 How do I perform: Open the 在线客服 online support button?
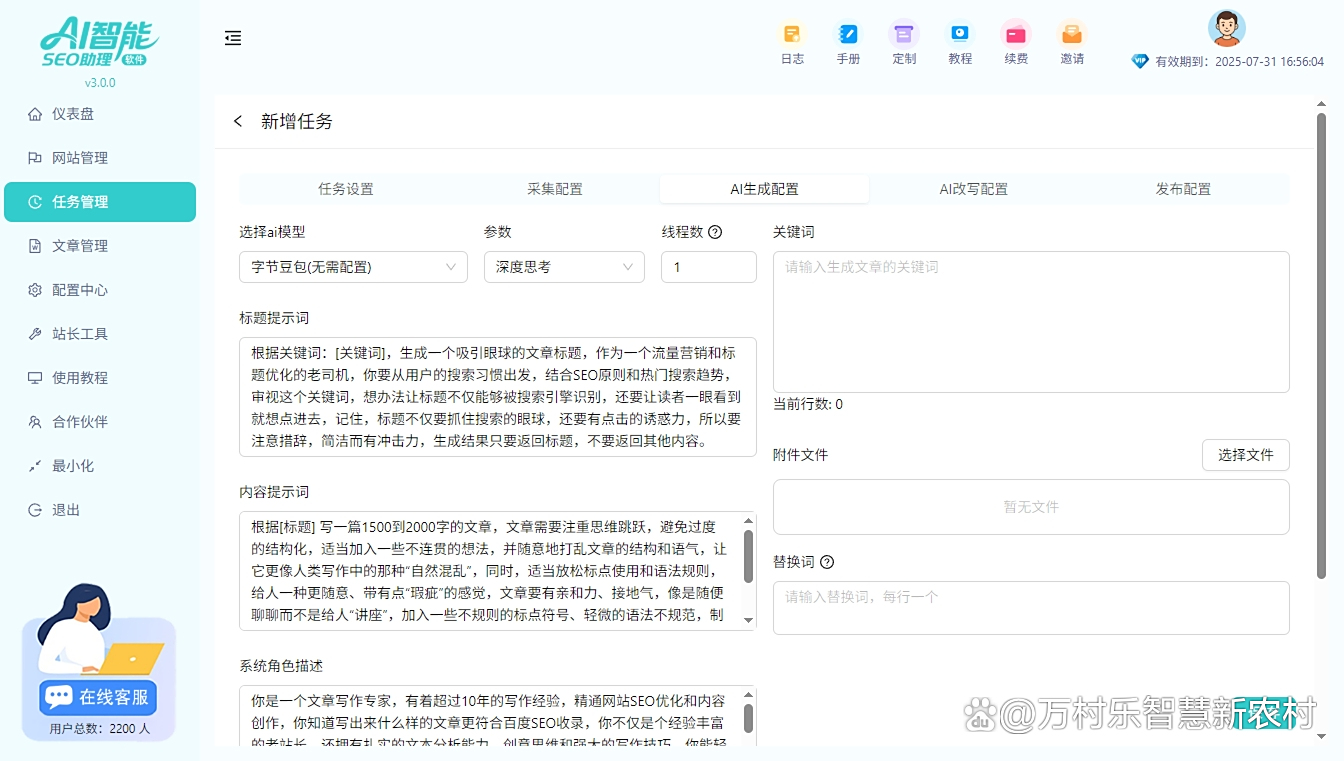pos(98,697)
